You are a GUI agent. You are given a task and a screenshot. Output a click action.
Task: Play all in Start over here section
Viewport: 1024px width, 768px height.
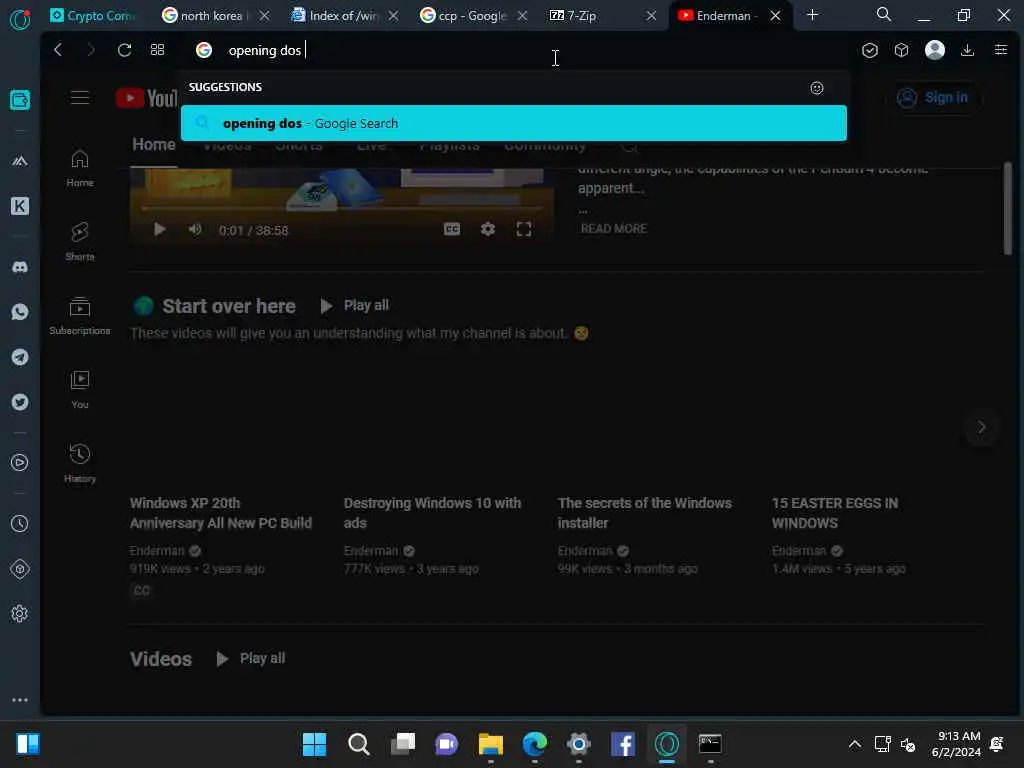355,305
